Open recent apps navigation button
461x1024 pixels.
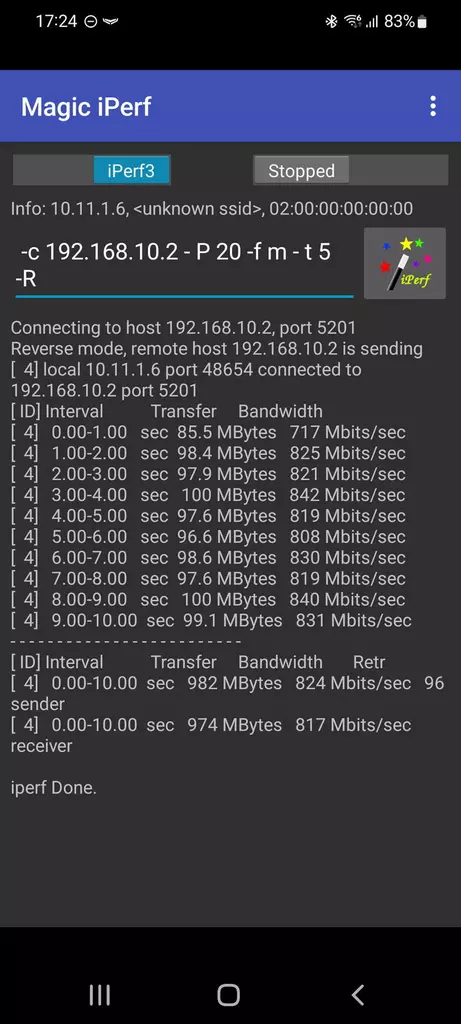pyautogui.click(x=99, y=995)
